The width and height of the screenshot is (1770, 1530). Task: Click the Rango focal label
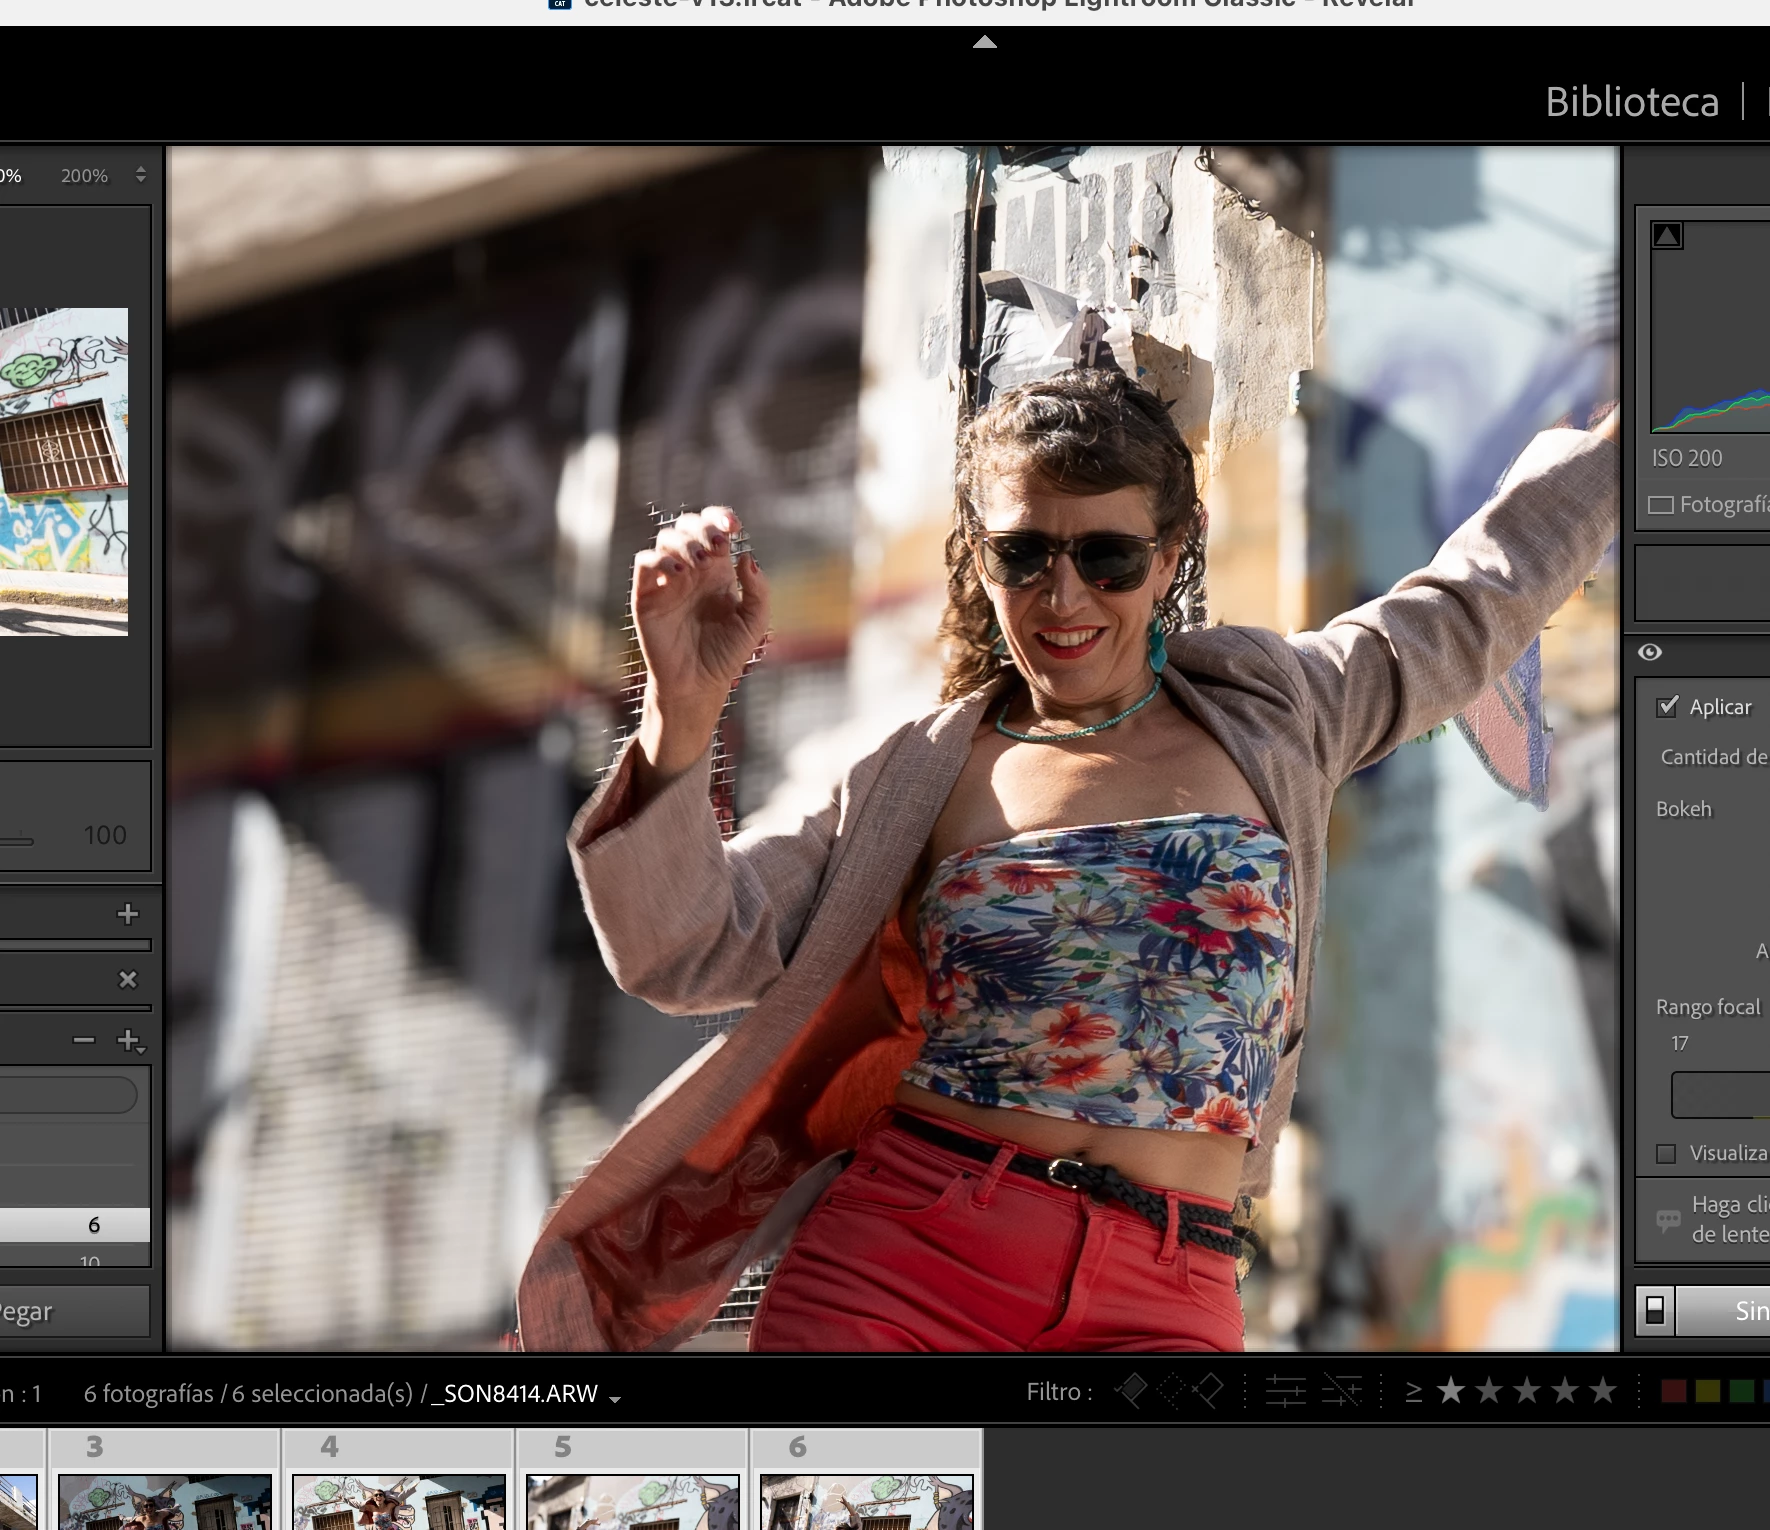click(1708, 1007)
